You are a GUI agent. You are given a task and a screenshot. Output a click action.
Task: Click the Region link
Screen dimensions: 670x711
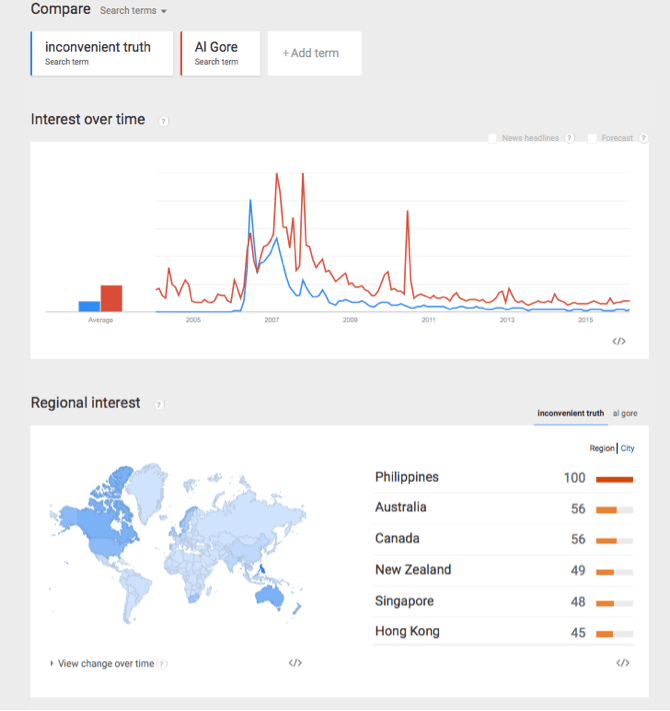point(602,449)
